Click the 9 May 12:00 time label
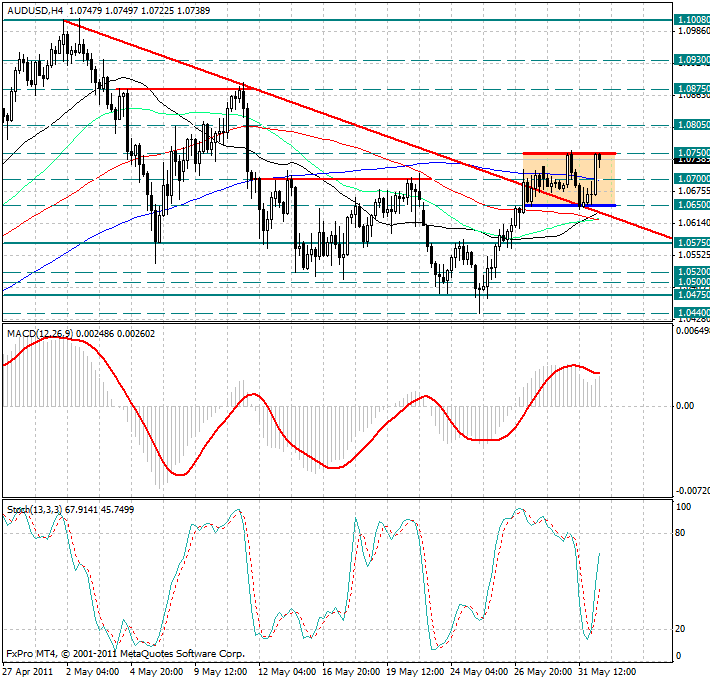The width and height of the screenshot is (710, 679). [221, 672]
